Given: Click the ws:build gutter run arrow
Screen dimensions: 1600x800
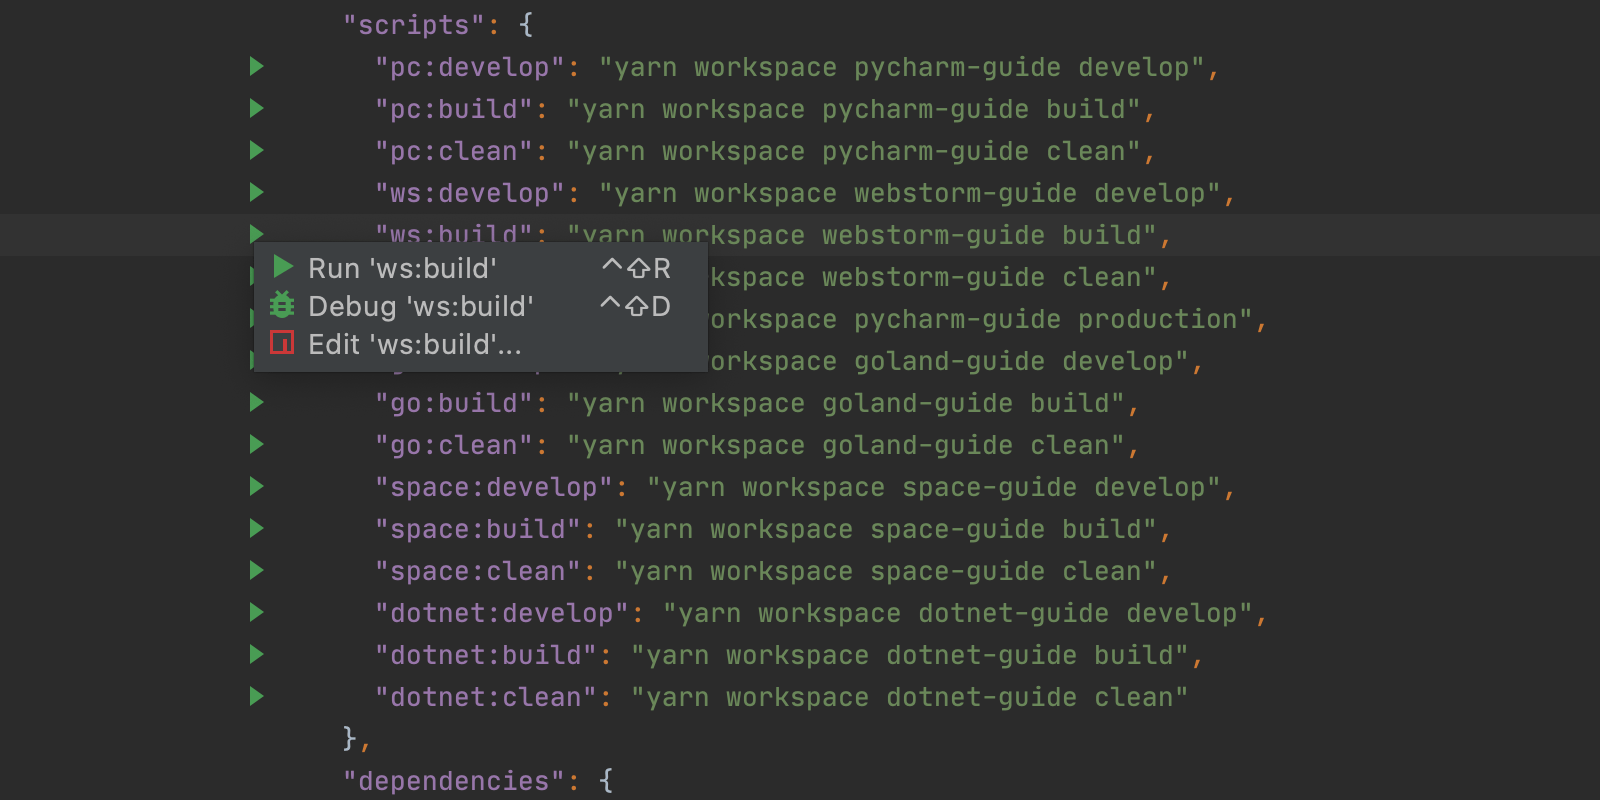Looking at the screenshot, I should point(256,234).
